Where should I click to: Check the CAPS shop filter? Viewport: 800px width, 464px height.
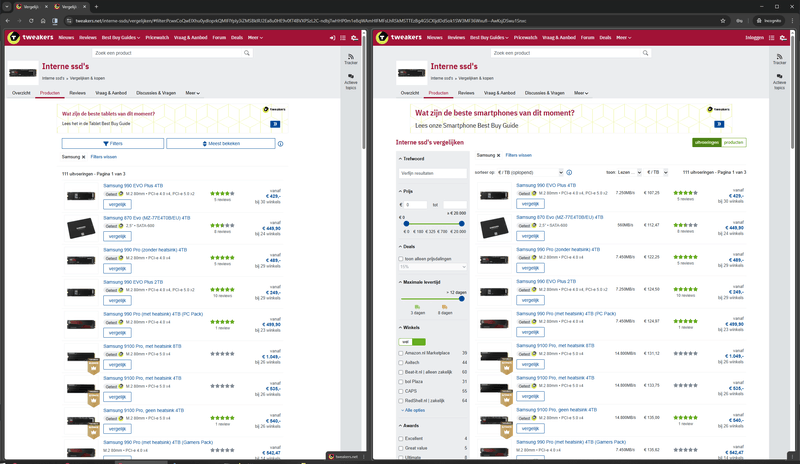401,391
